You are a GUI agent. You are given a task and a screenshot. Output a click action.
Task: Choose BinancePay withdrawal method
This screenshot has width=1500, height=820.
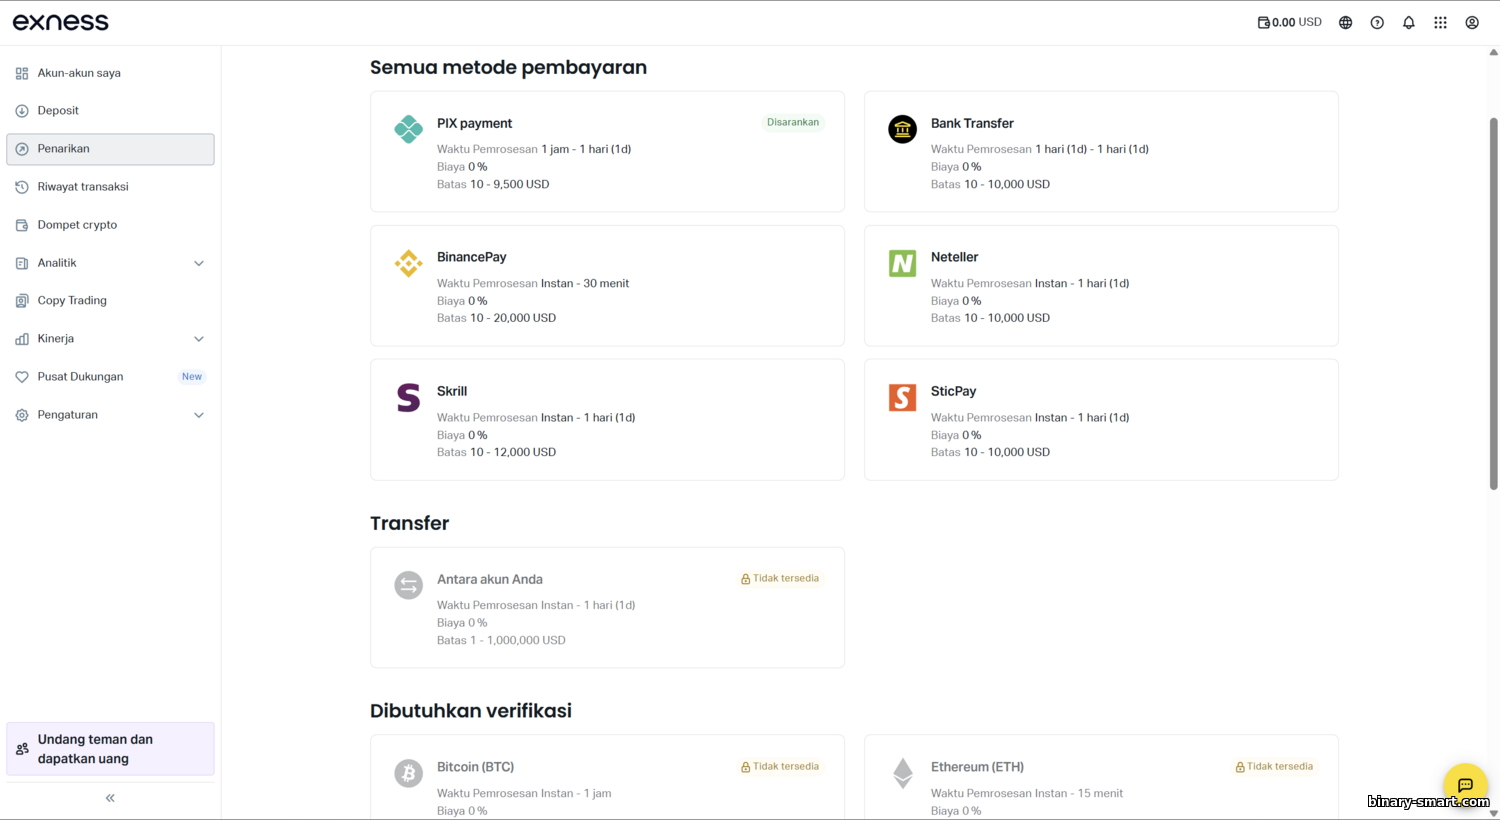pyautogui.click(x=607, y=286)
